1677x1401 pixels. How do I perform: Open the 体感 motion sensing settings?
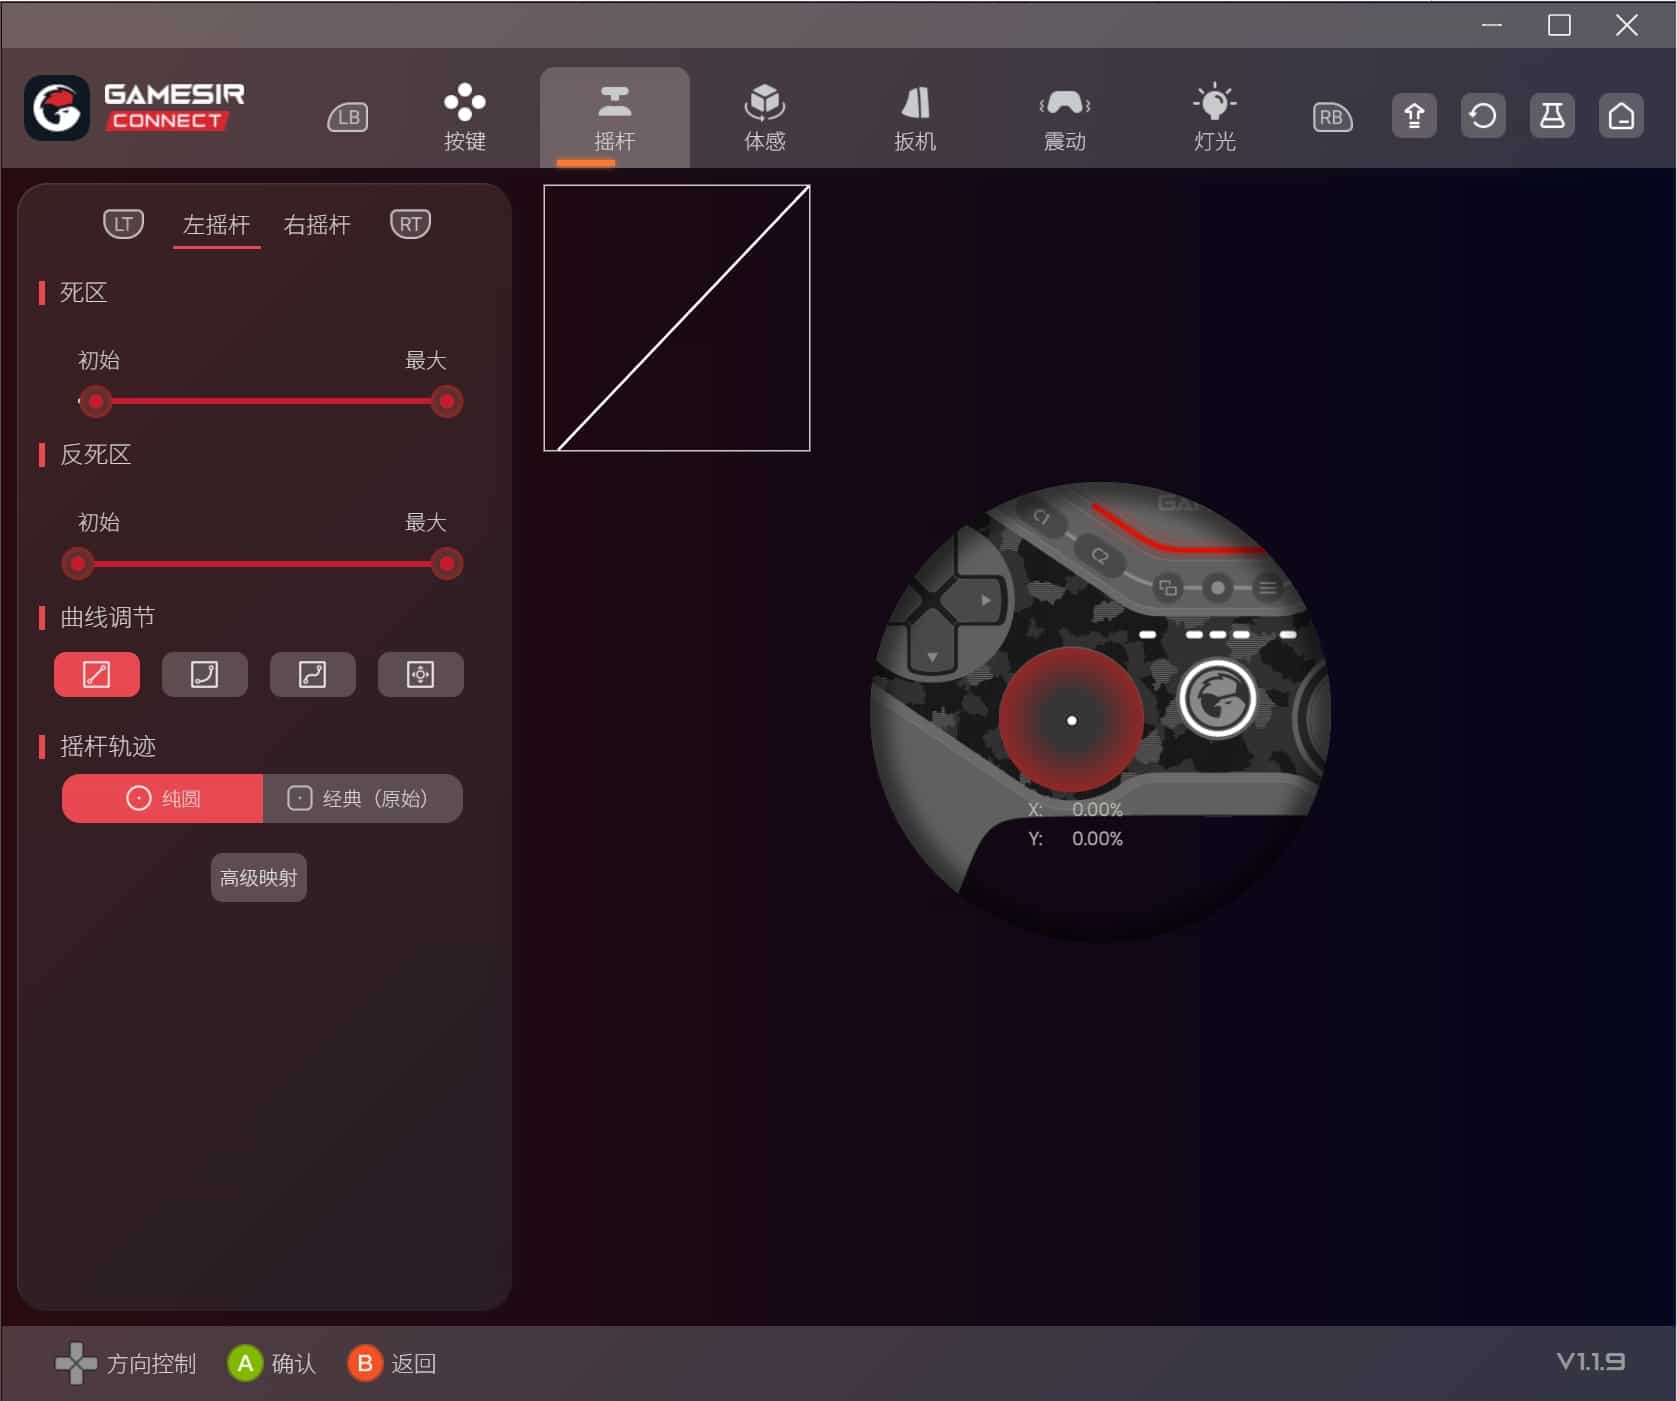click(x=763, y=115)
